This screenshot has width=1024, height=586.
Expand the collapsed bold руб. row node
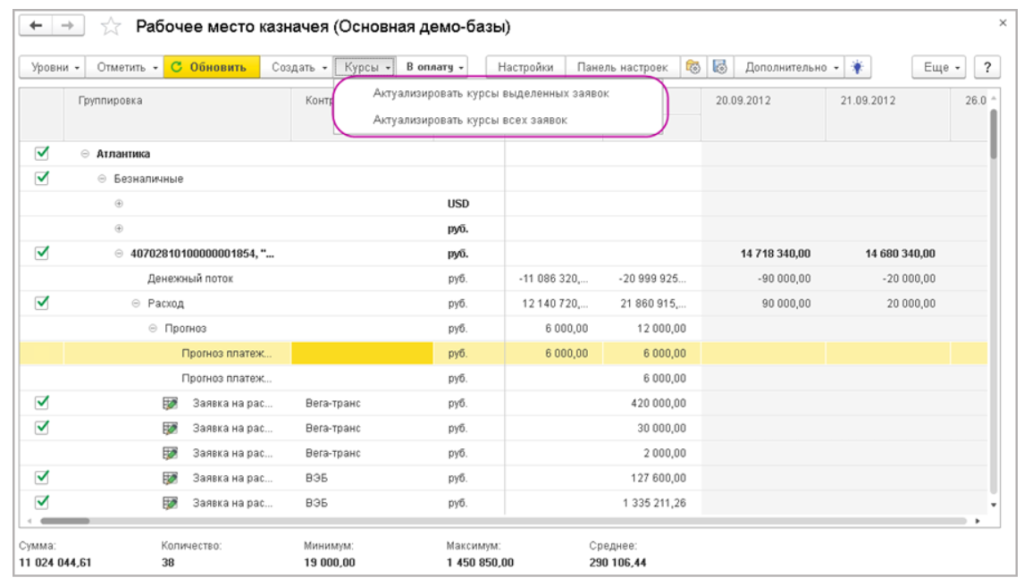pos(119,228)
